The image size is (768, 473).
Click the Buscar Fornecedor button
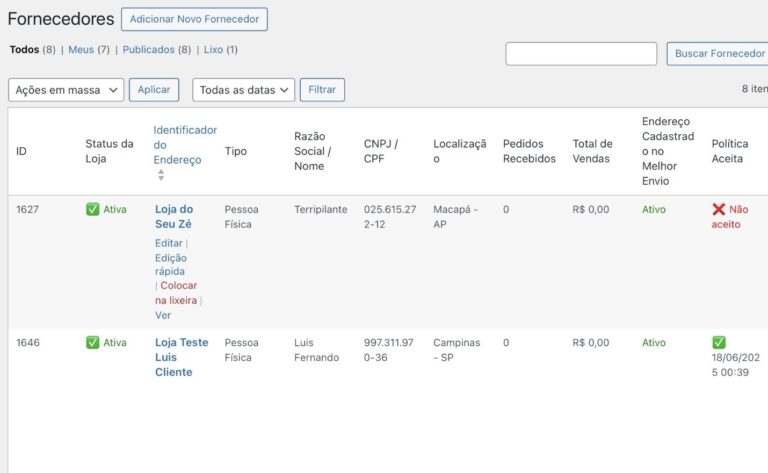tap(719, 54)
